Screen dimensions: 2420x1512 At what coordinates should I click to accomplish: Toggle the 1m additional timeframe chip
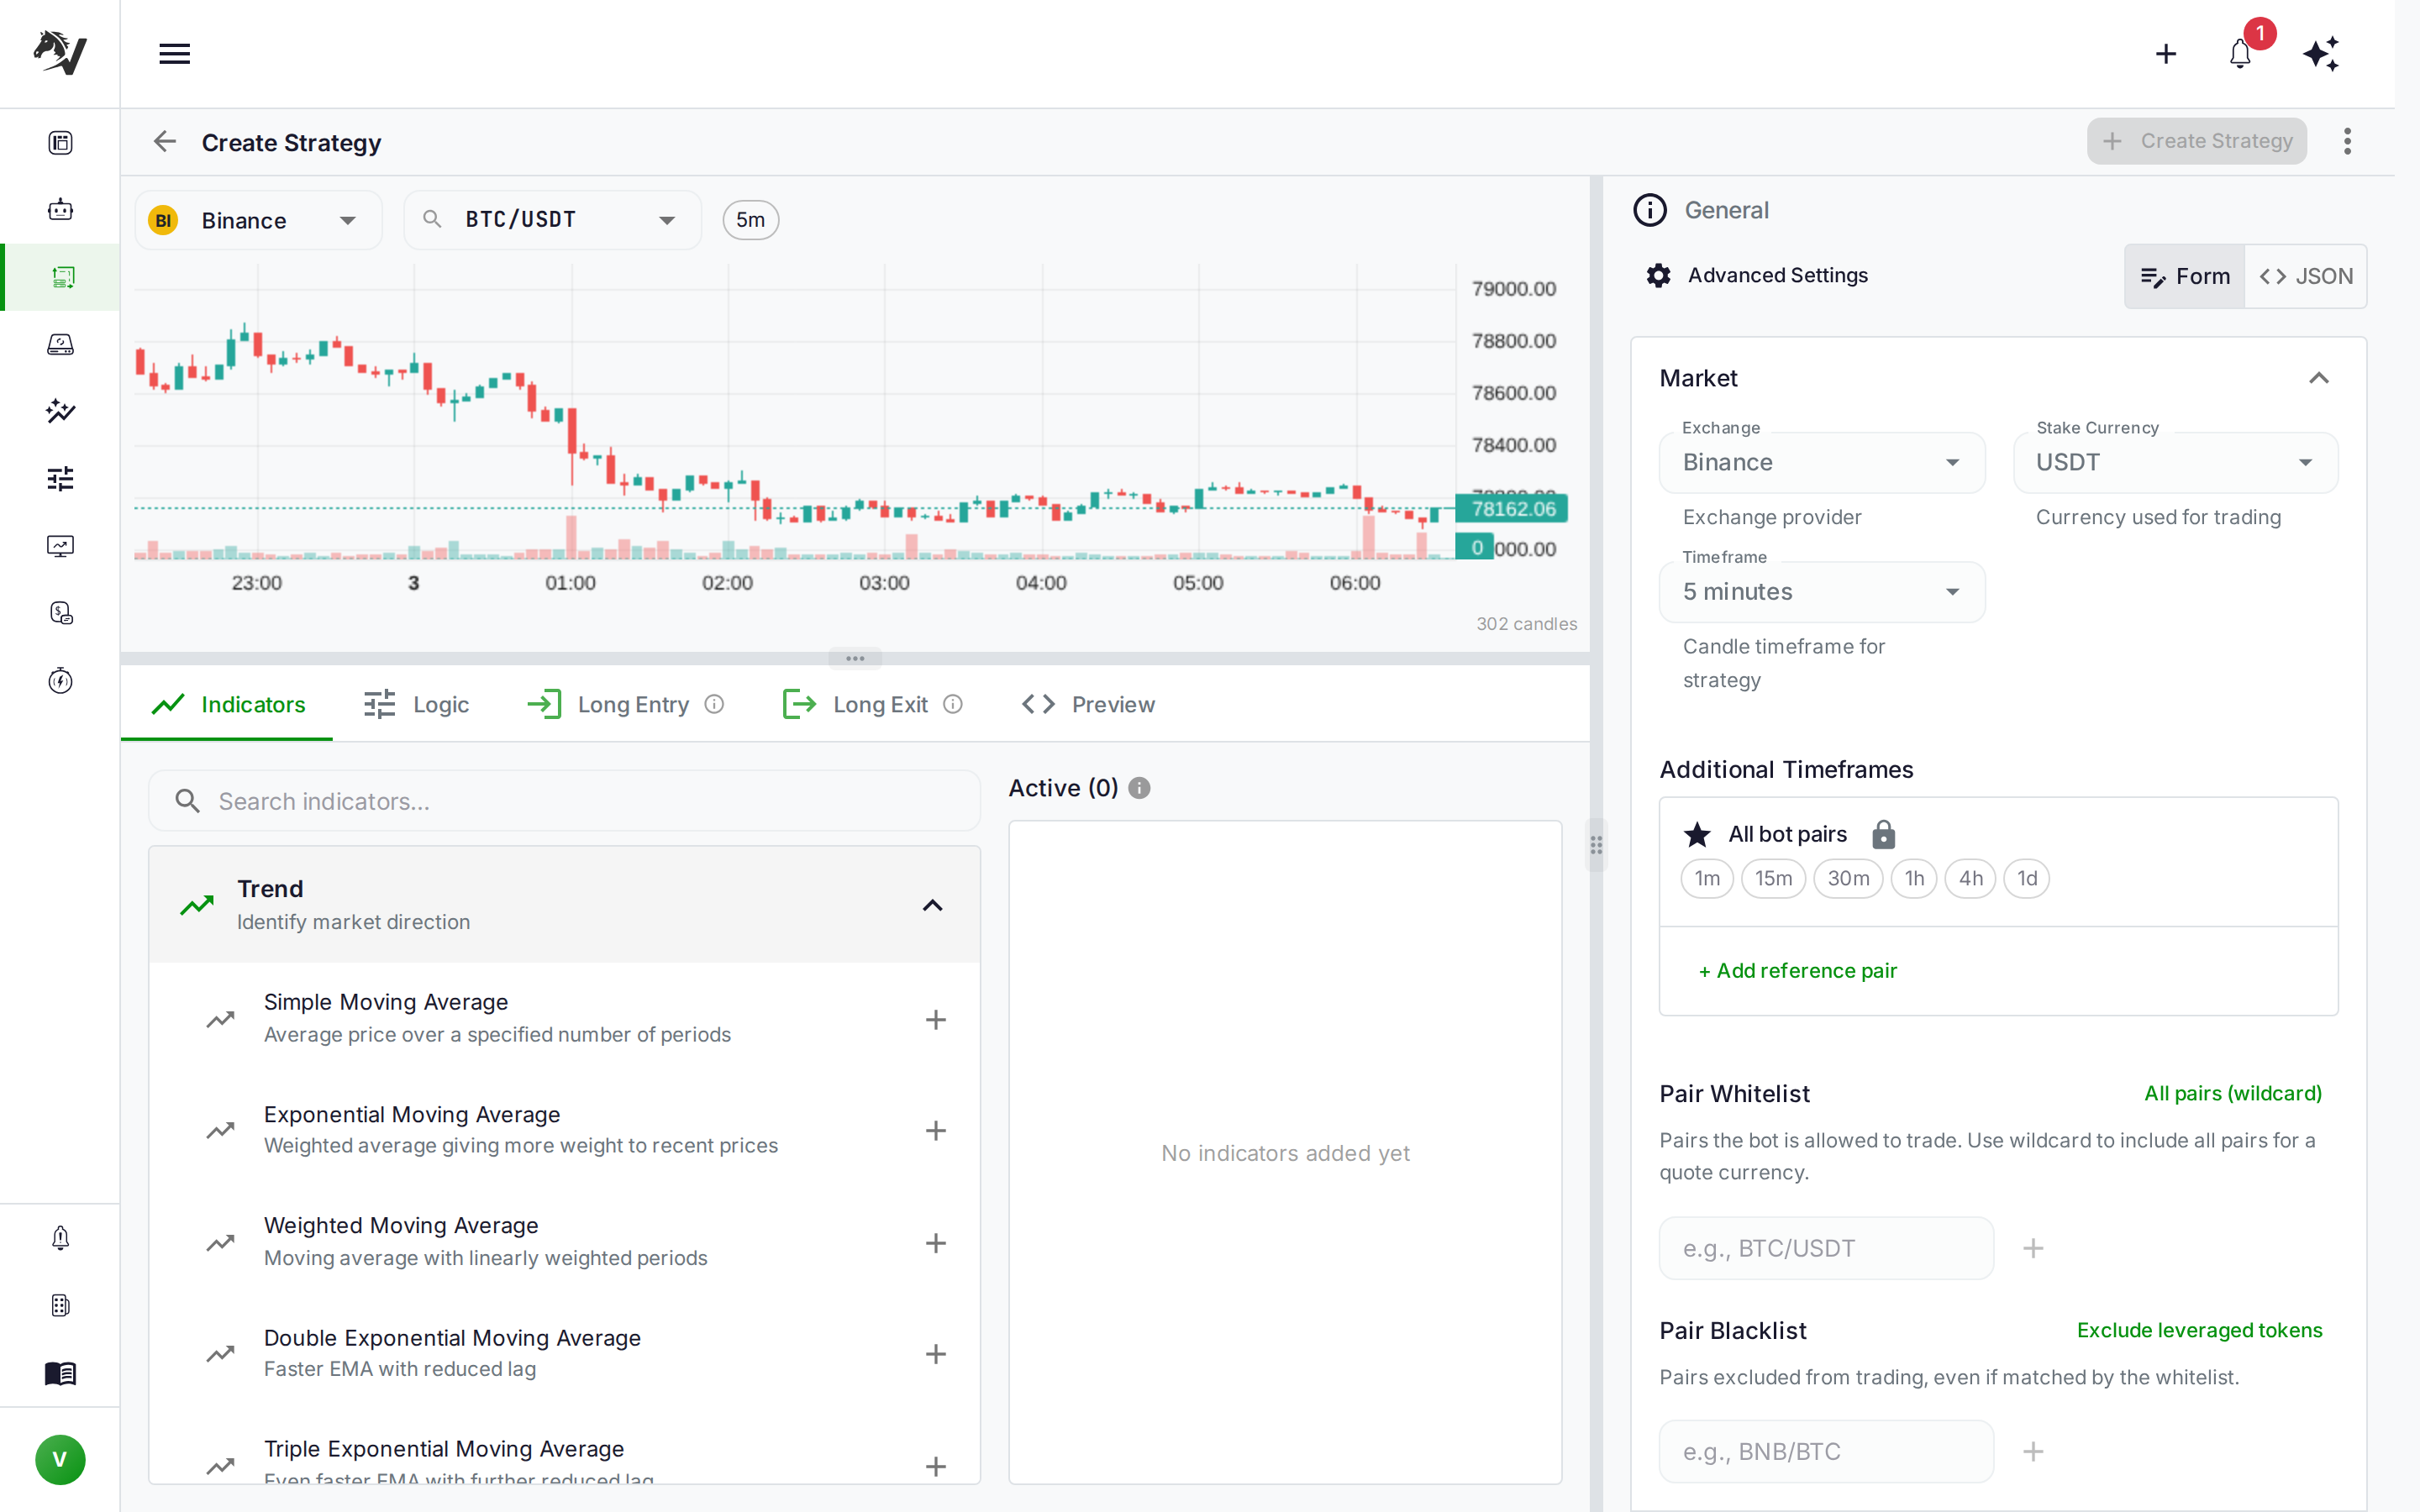(x=1707, y=878)
